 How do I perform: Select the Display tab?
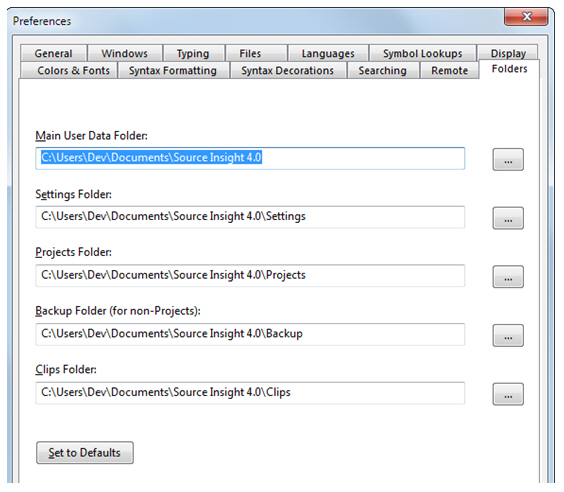(508, 53)
